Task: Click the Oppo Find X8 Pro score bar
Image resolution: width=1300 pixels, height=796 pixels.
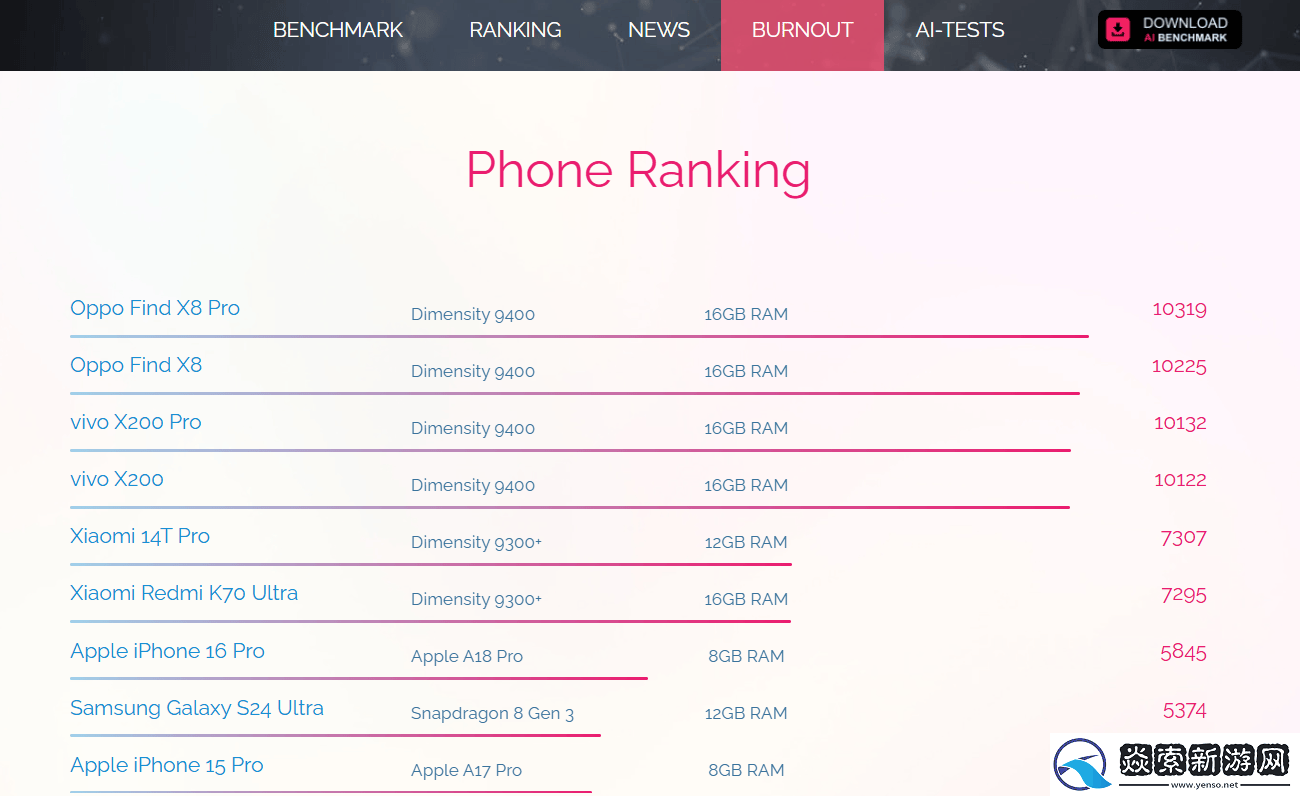Action: [x=579, y=337]
